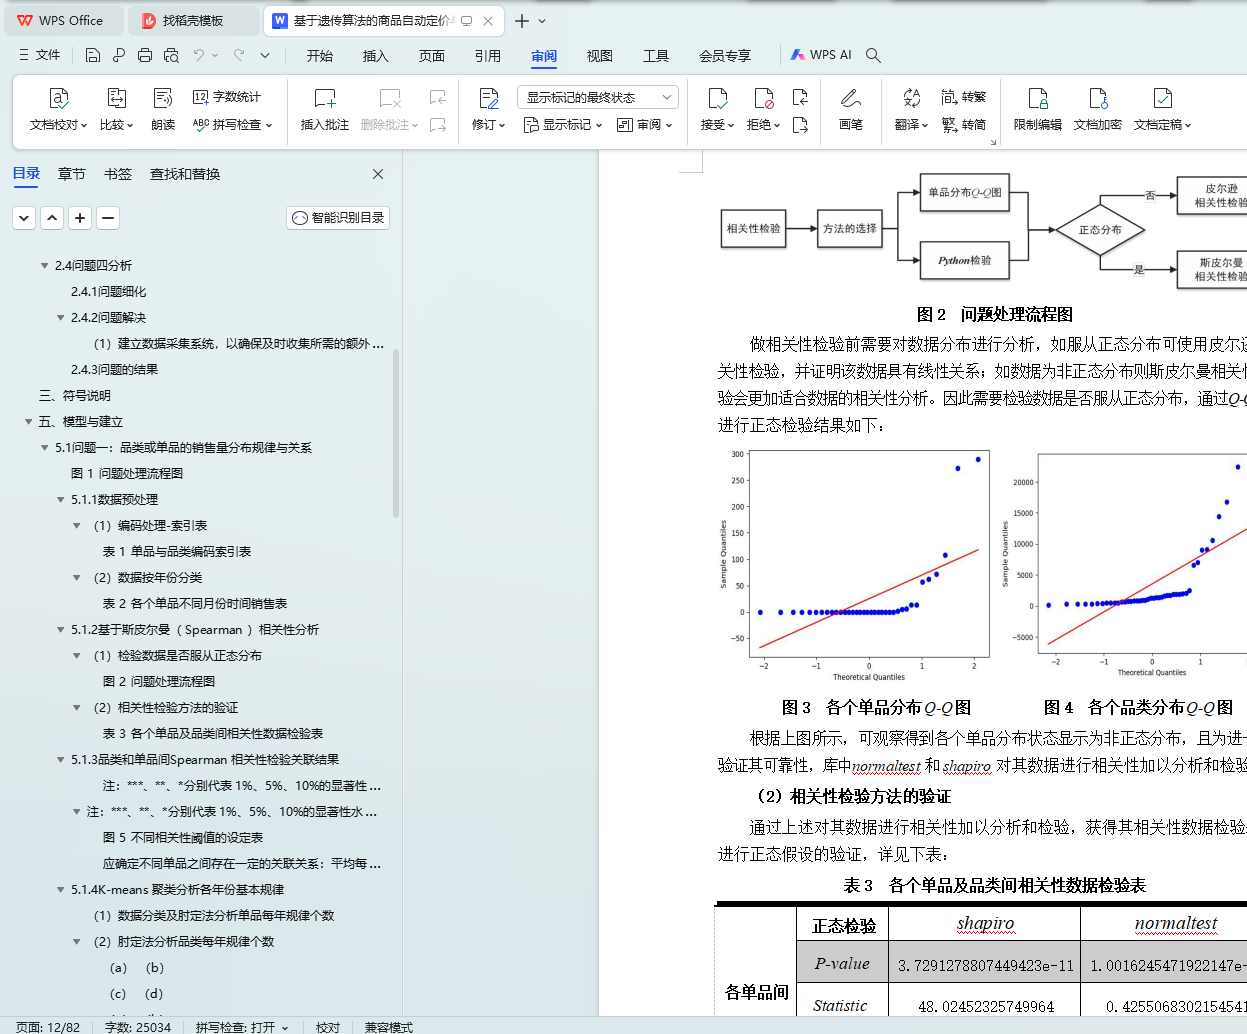
Task: Select the 书签 navigation pane tab
Action: pos(118,174)
